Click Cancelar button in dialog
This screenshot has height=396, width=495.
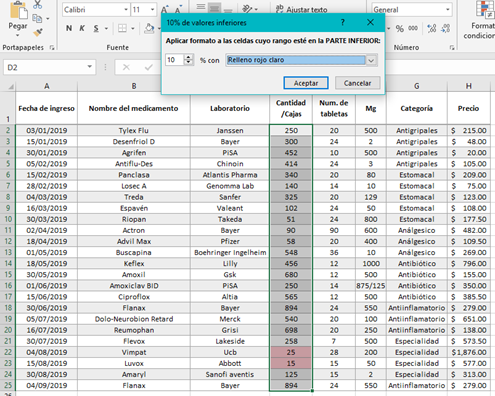tap(357, 83)
